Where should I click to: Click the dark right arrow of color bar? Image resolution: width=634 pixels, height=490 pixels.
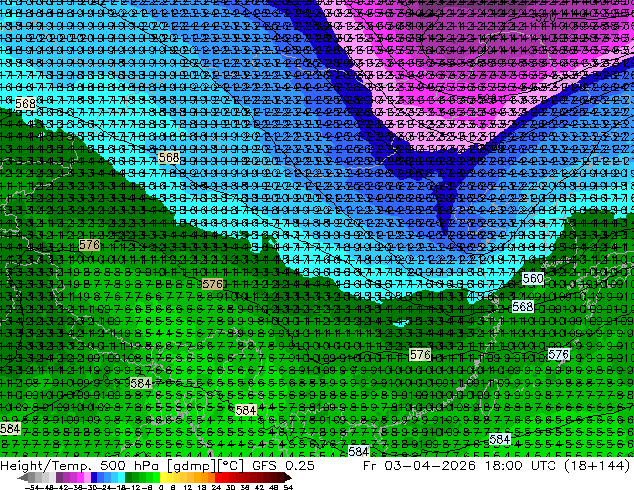287,477
